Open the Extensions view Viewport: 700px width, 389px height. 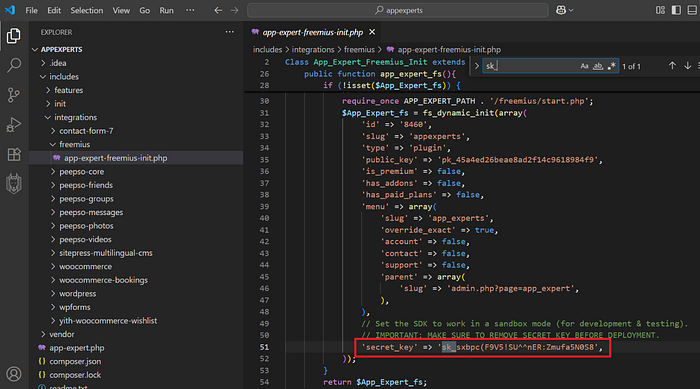point(13,154)
